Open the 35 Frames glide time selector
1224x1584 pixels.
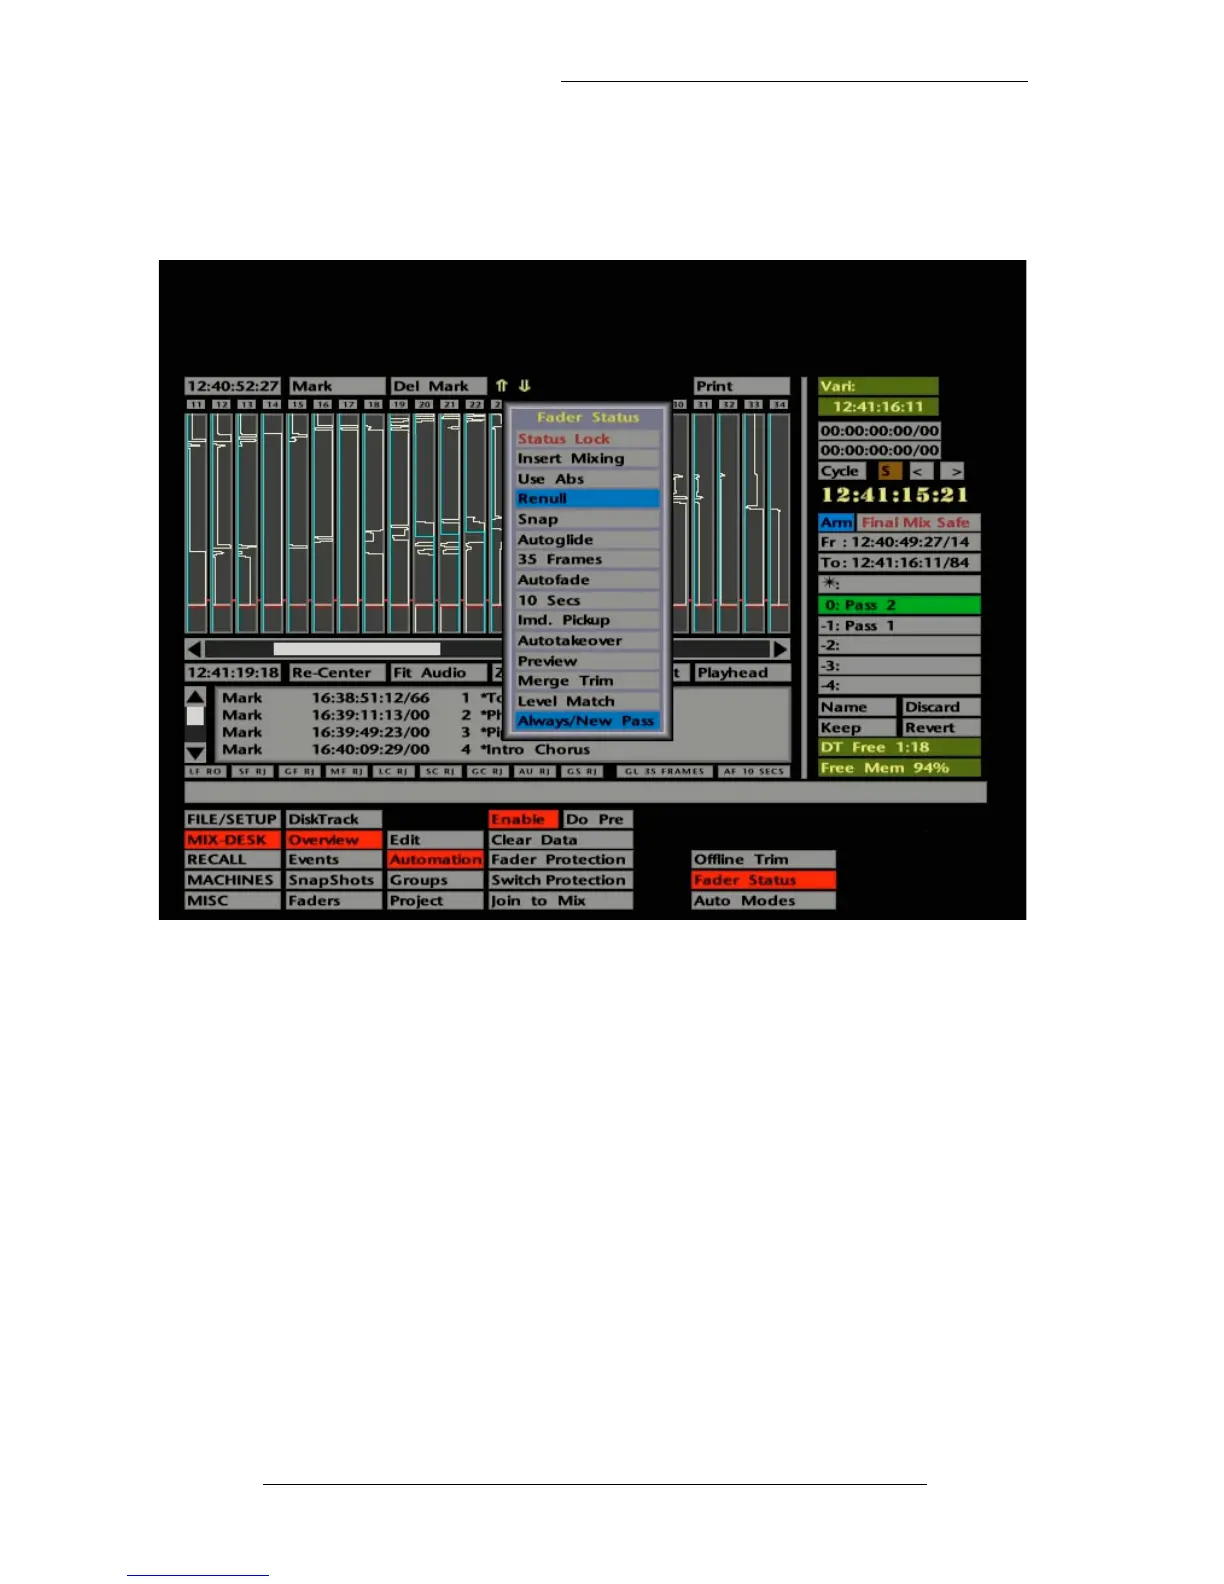tap(587, 559)
